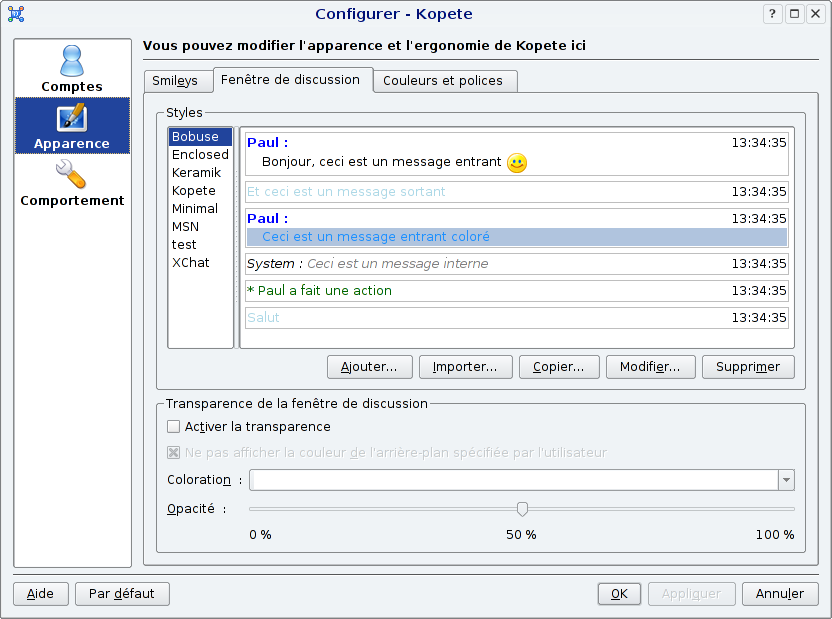The width and height of the screenshot is (832, 619).
Task: Click 'Et ceci est un message sortant' preview
Action: pyautogui.click(x=346, y=191)
